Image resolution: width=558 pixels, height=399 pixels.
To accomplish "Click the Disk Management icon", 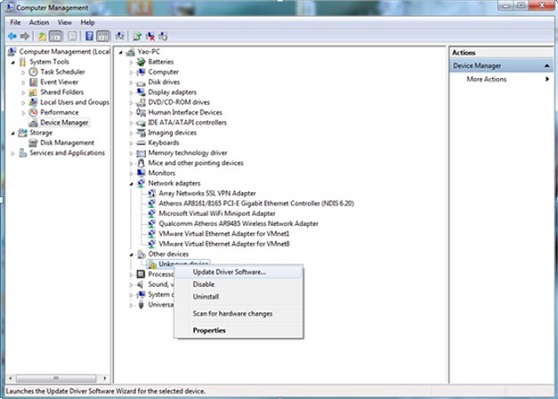I will [x=33, y=143].
